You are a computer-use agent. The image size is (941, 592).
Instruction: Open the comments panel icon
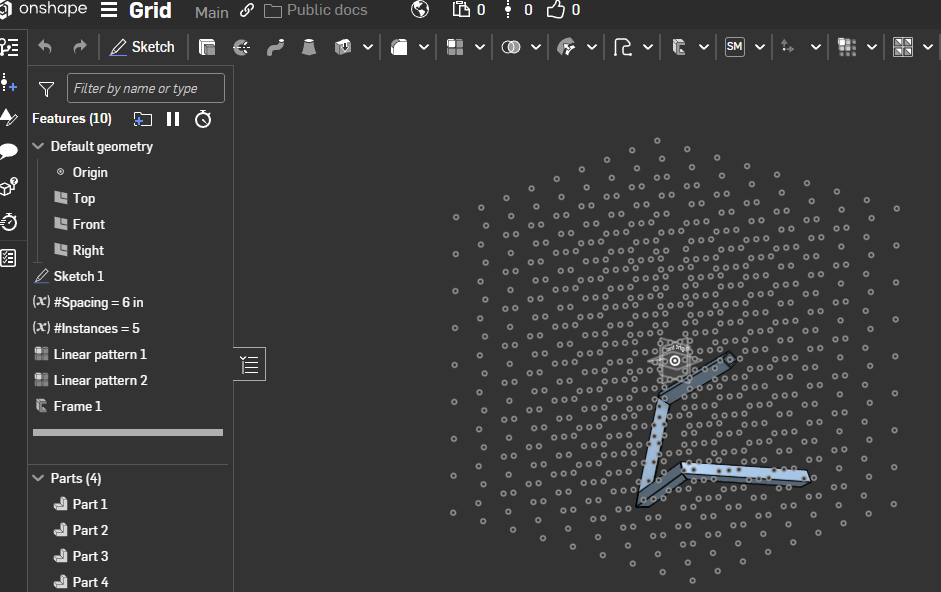point(9,150)
